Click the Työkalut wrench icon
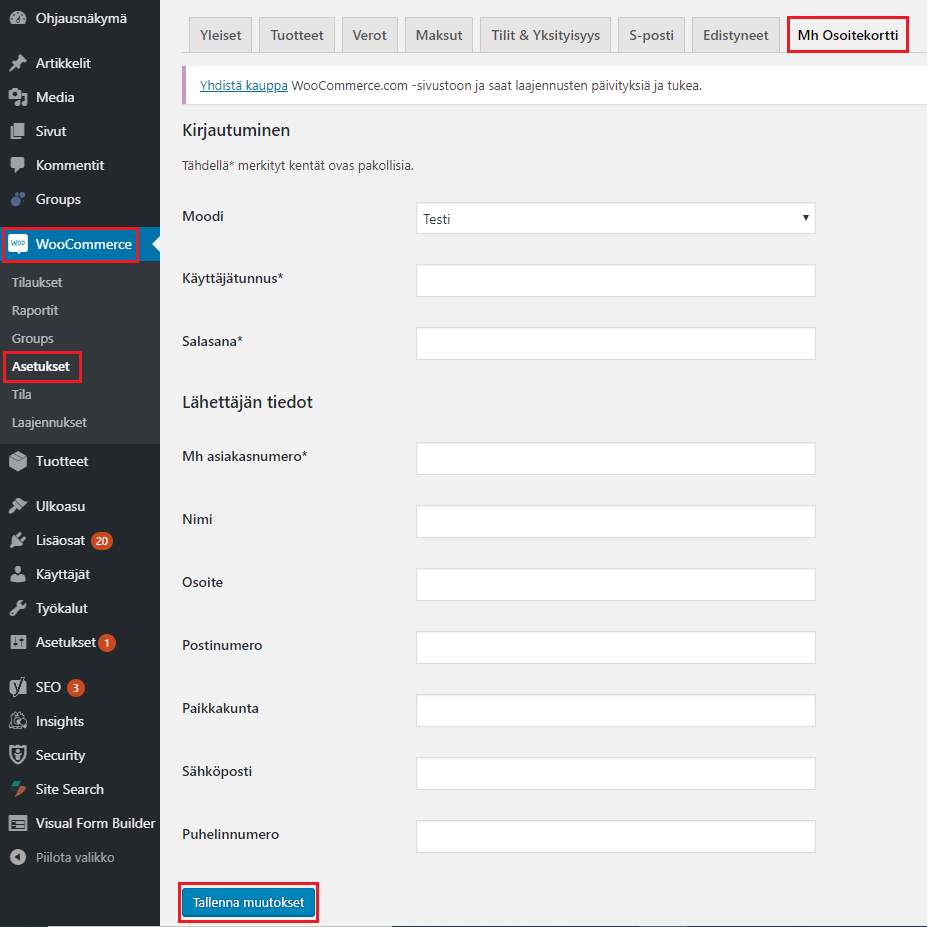Image resolution: width=927 pixels, height=927 pixels. (18, 608)
